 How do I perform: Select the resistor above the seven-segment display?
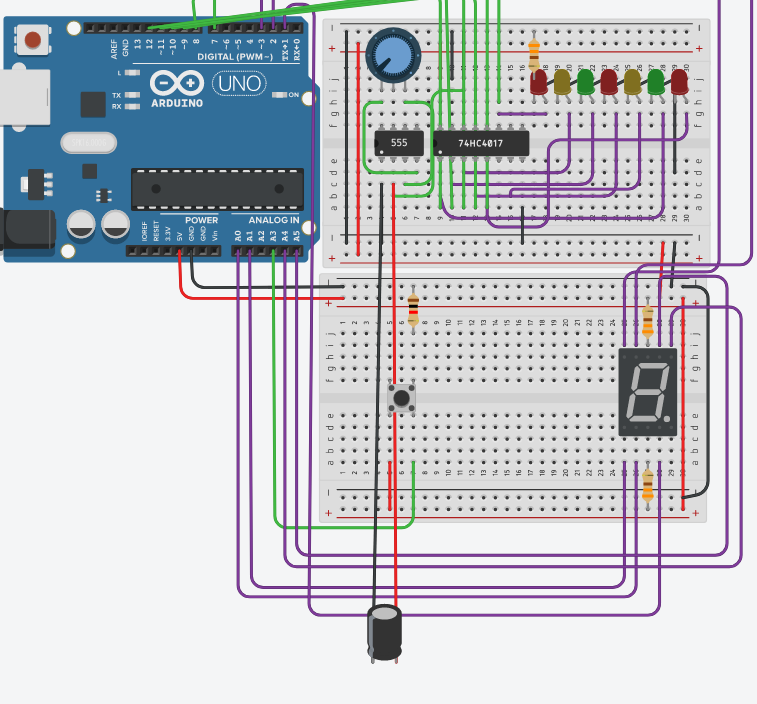648,320
